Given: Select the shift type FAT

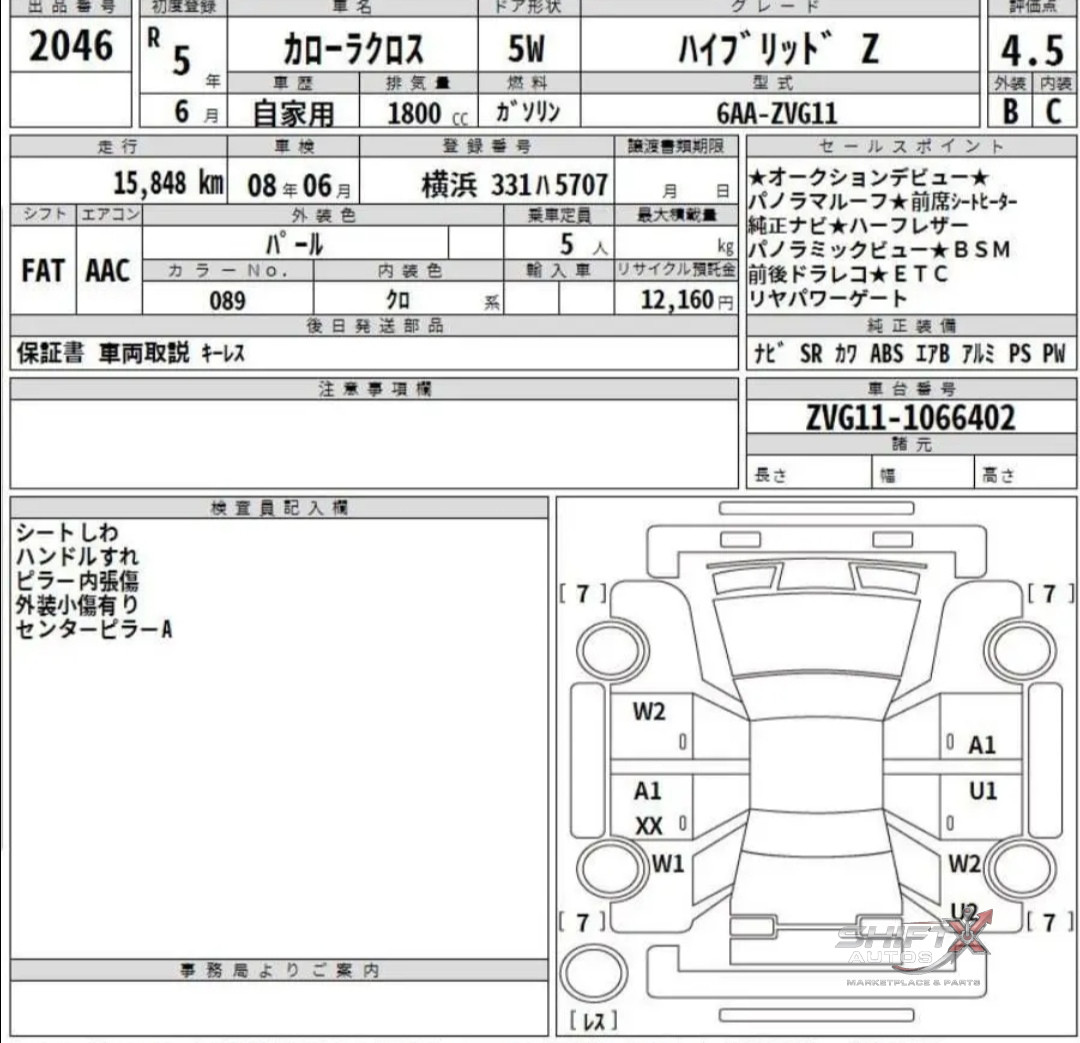Looking at the screenshot, I should pos(43,271).
